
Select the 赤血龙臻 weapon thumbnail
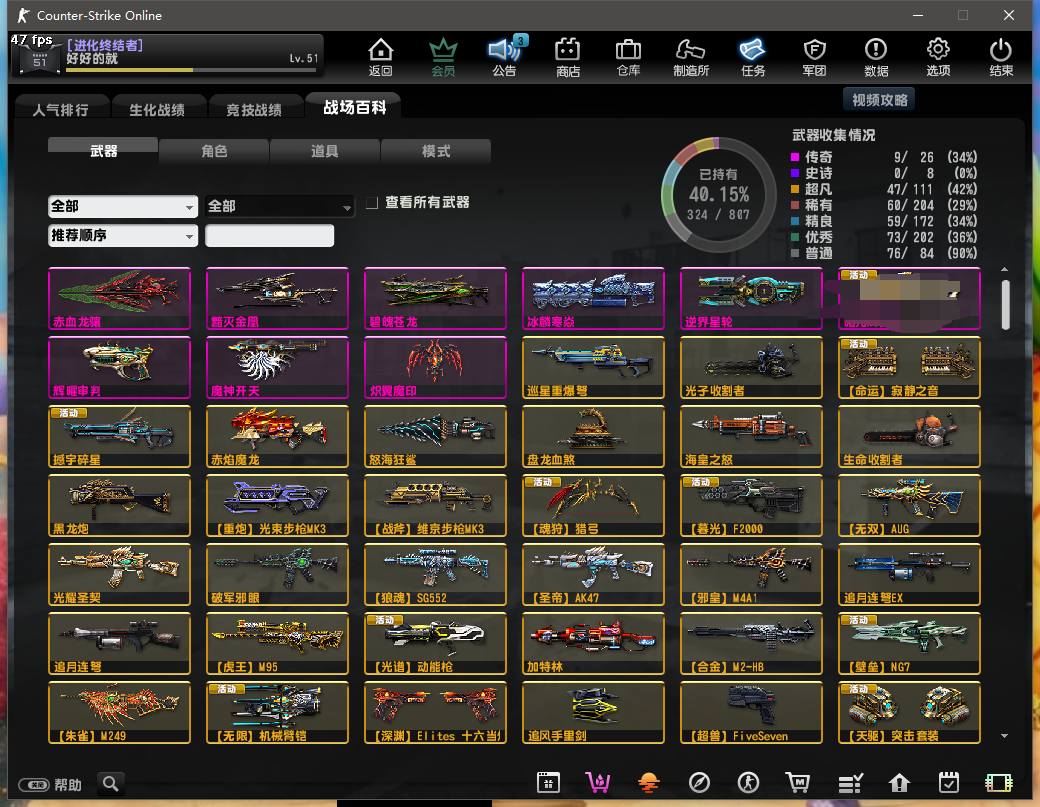click(x=119, y=298)
